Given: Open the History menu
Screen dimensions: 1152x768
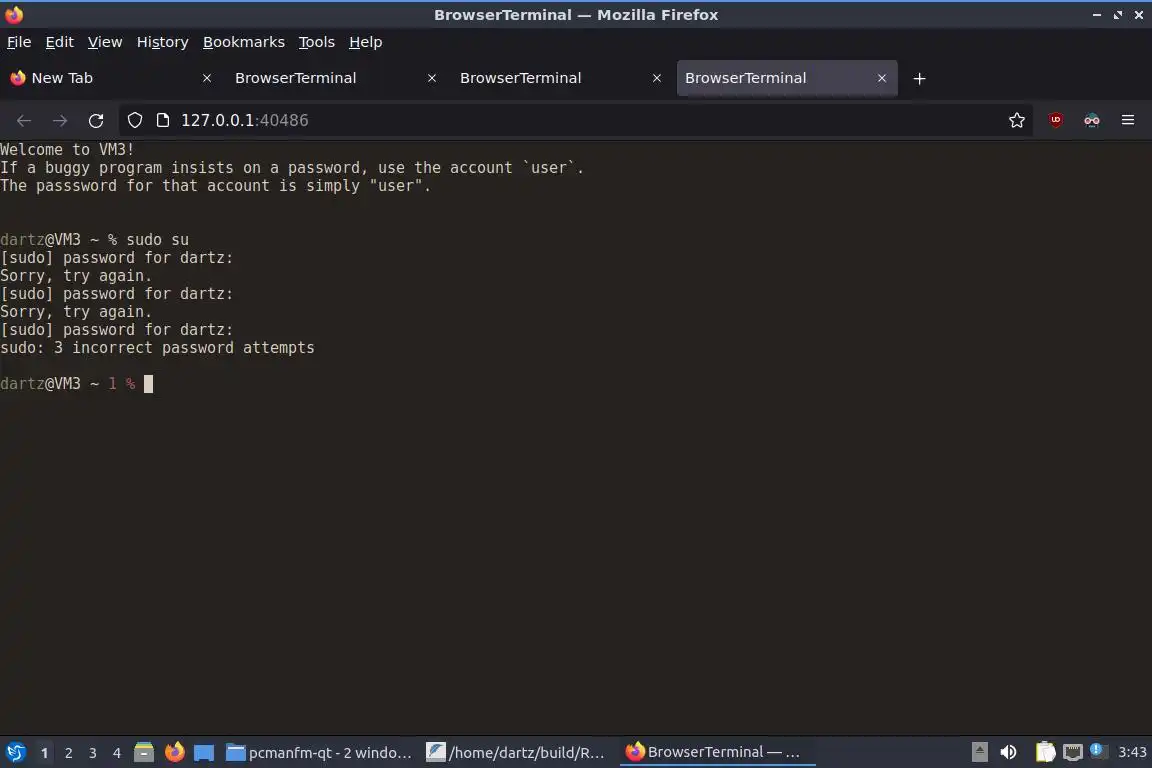Looking at the screenshot, I should [x=162, y=42].
